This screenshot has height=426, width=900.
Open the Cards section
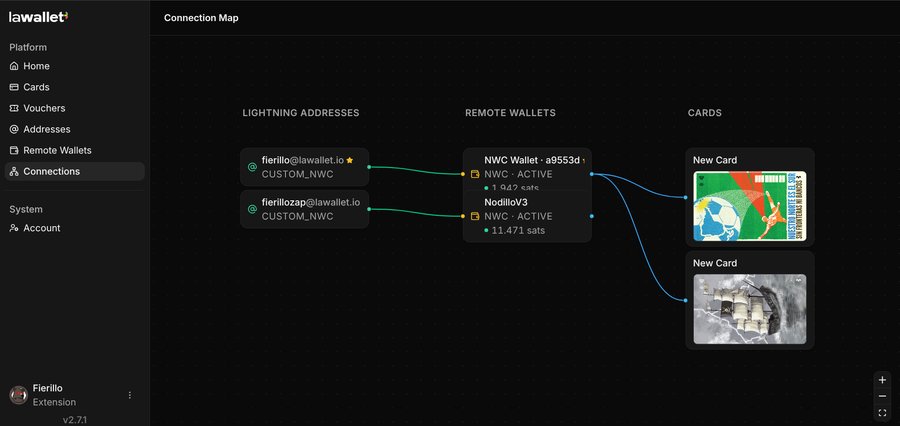75,87
